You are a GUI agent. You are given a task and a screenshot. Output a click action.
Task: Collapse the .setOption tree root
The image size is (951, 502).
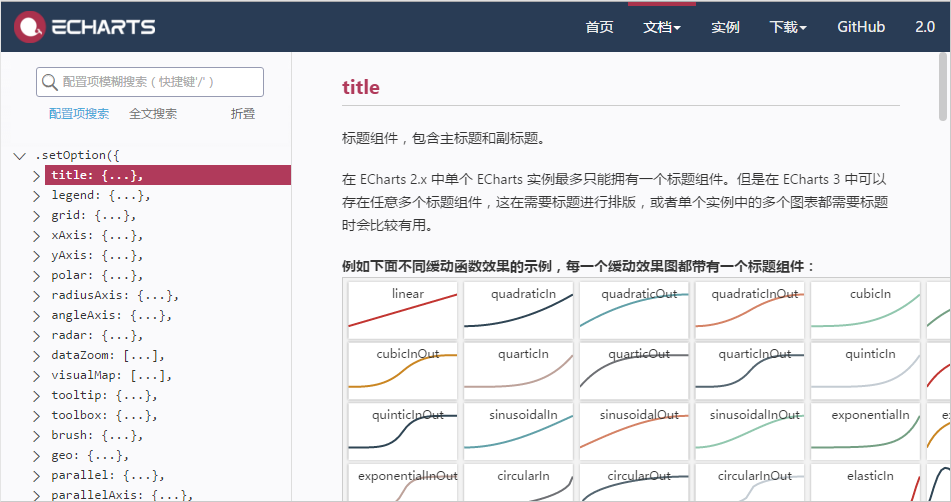pyautogui.click(x=19, y=156)
